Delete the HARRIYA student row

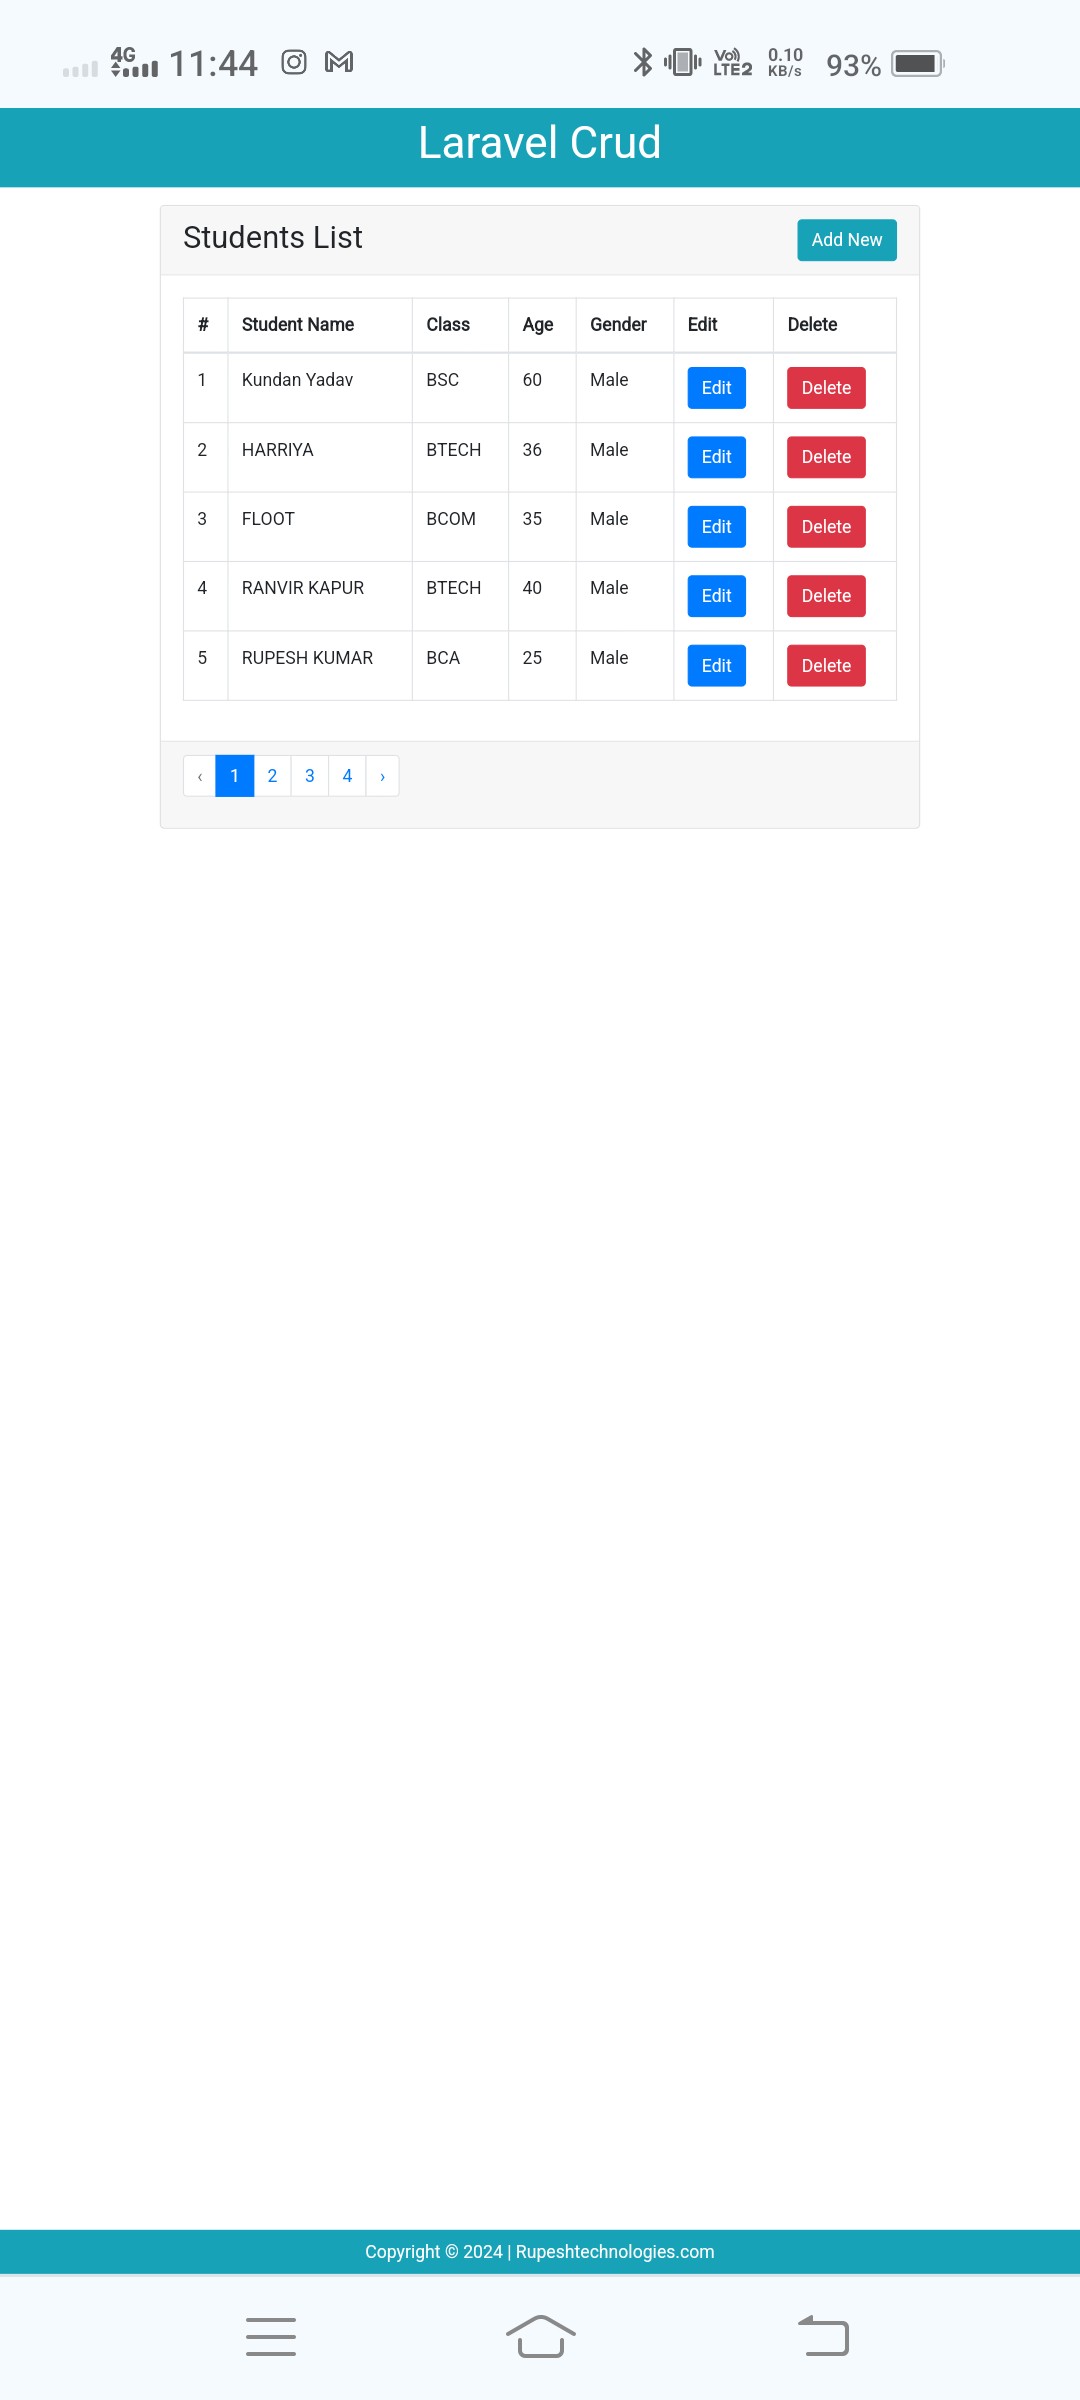(826, 457)
